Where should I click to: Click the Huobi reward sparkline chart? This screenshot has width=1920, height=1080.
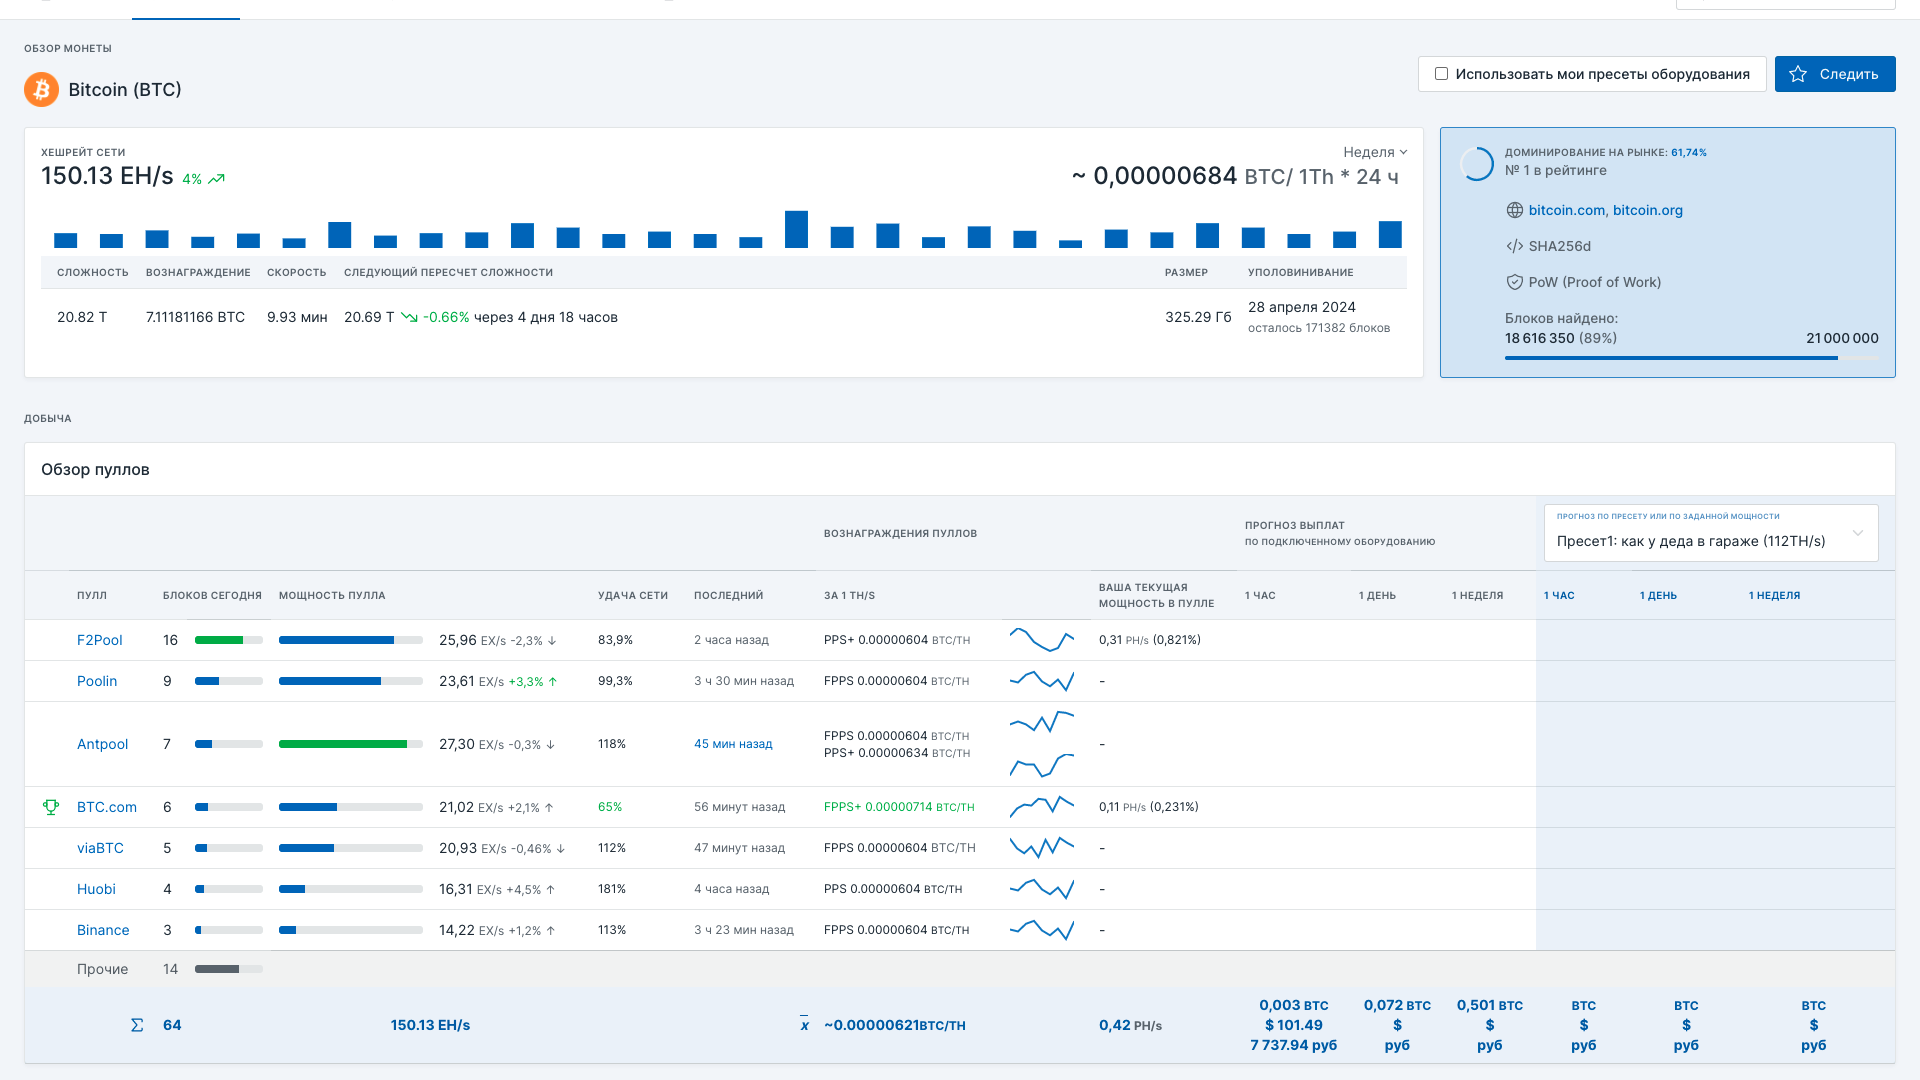pos(1042,888)
